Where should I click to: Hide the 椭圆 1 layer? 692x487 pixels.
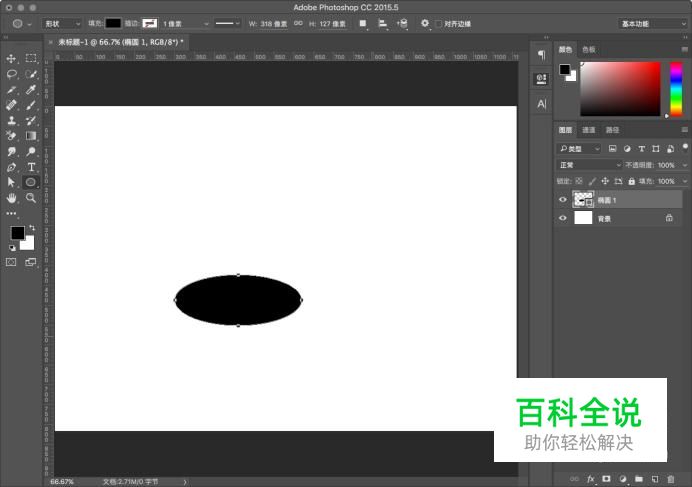coord(562,199)
